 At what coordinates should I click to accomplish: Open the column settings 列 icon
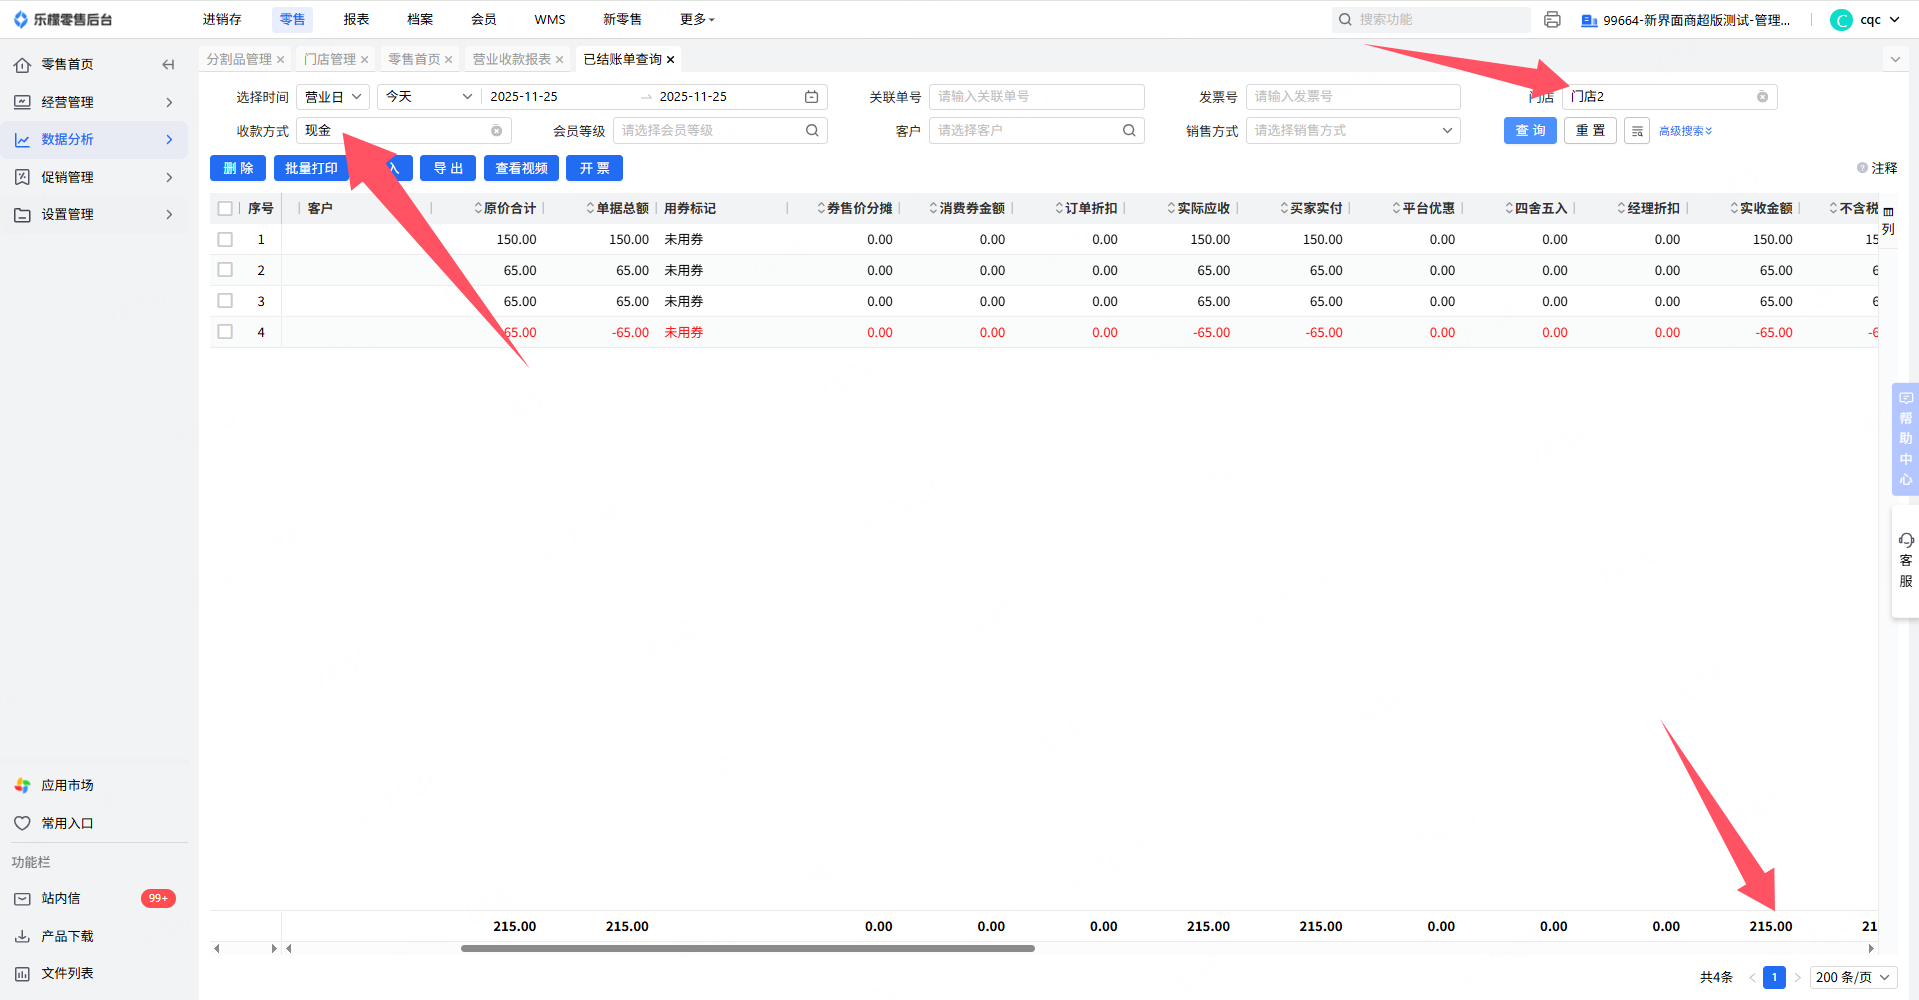point(1888,220)
